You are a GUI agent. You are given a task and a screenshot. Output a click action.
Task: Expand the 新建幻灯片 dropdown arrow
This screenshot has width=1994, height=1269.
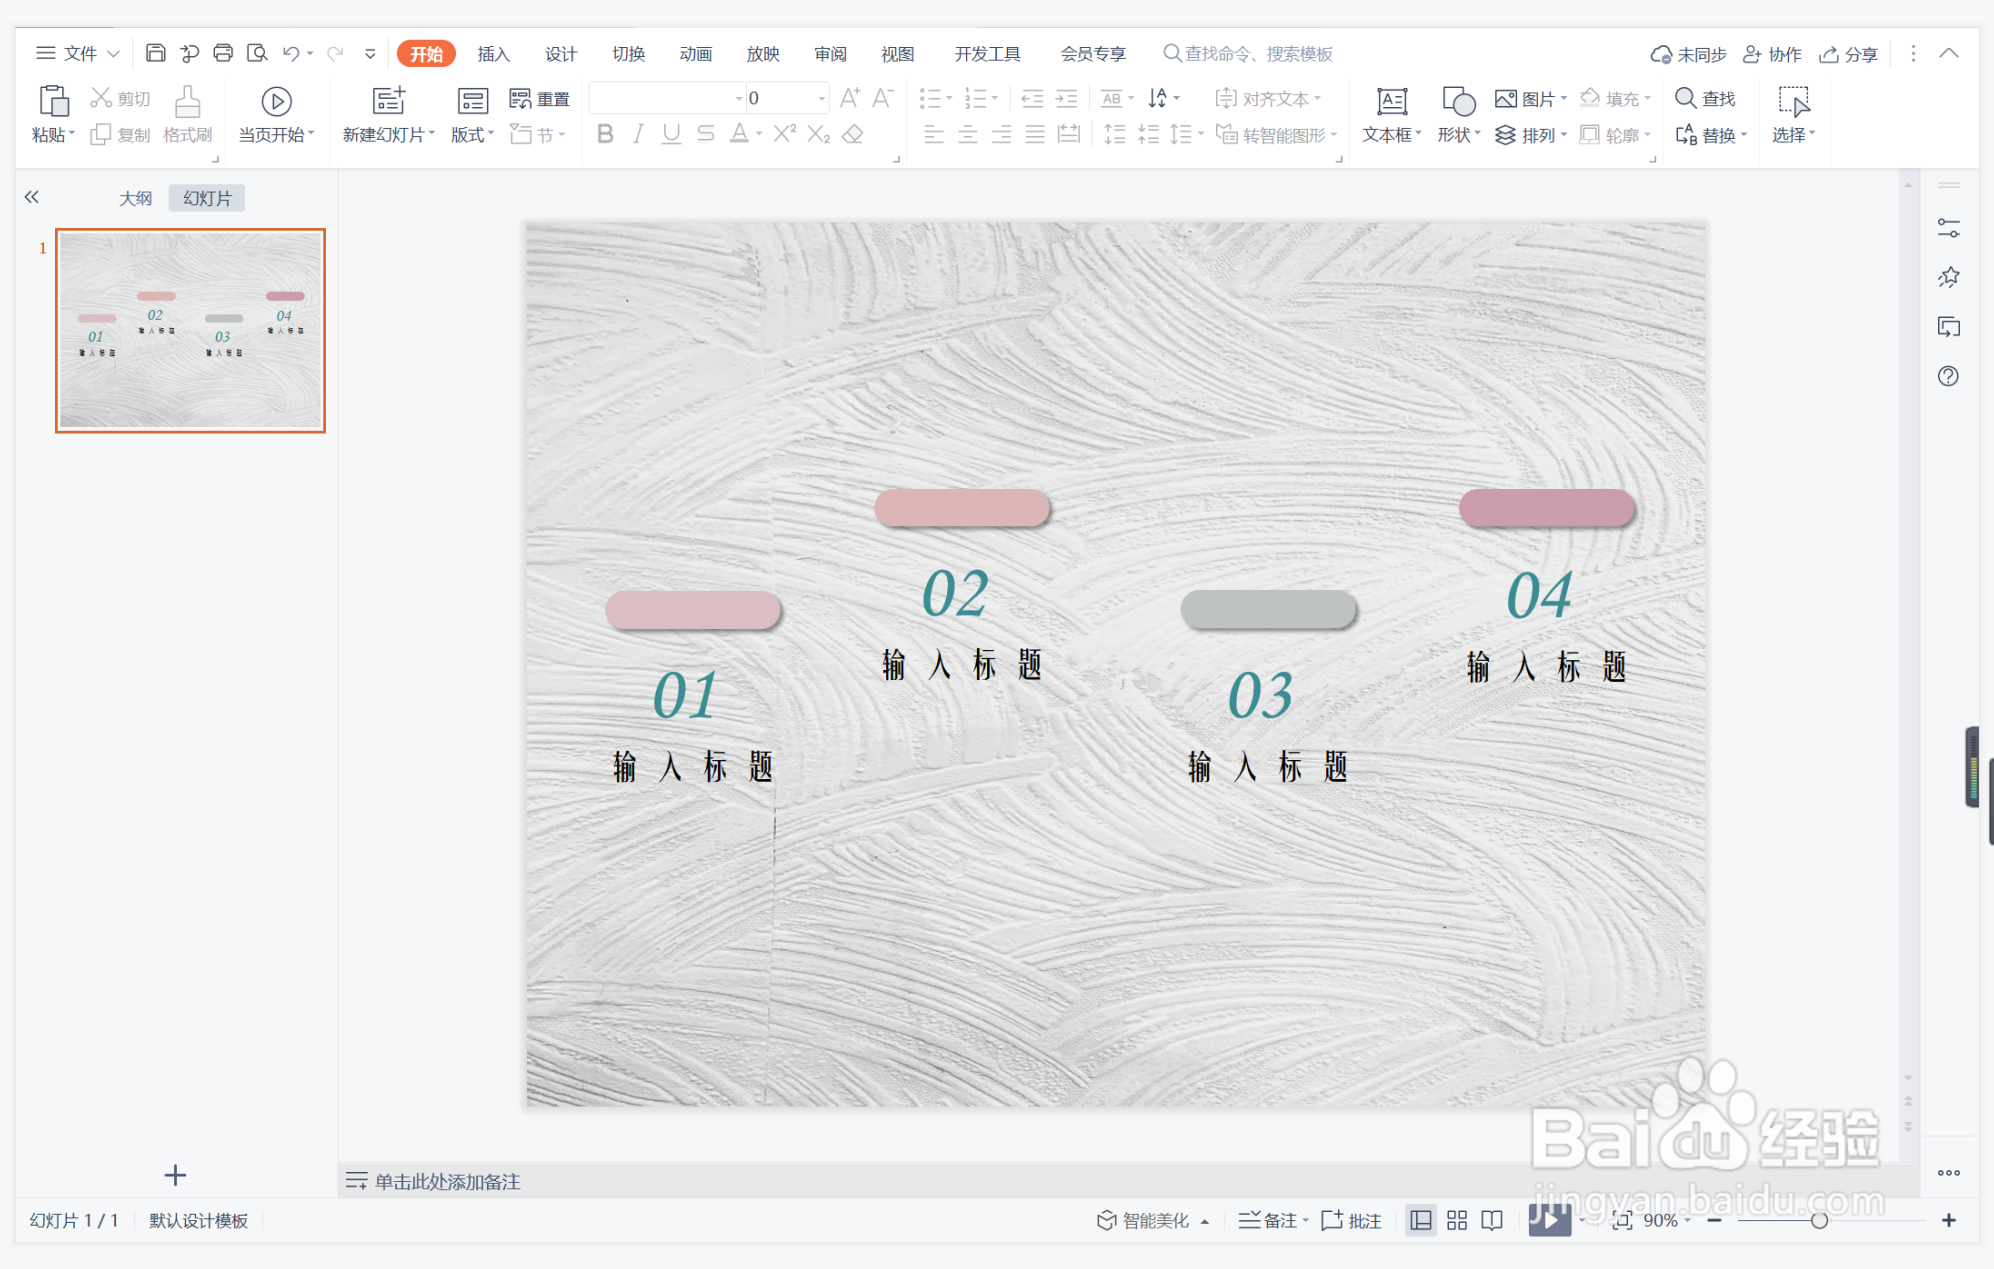pyautogui.click(x=432, y=134)
